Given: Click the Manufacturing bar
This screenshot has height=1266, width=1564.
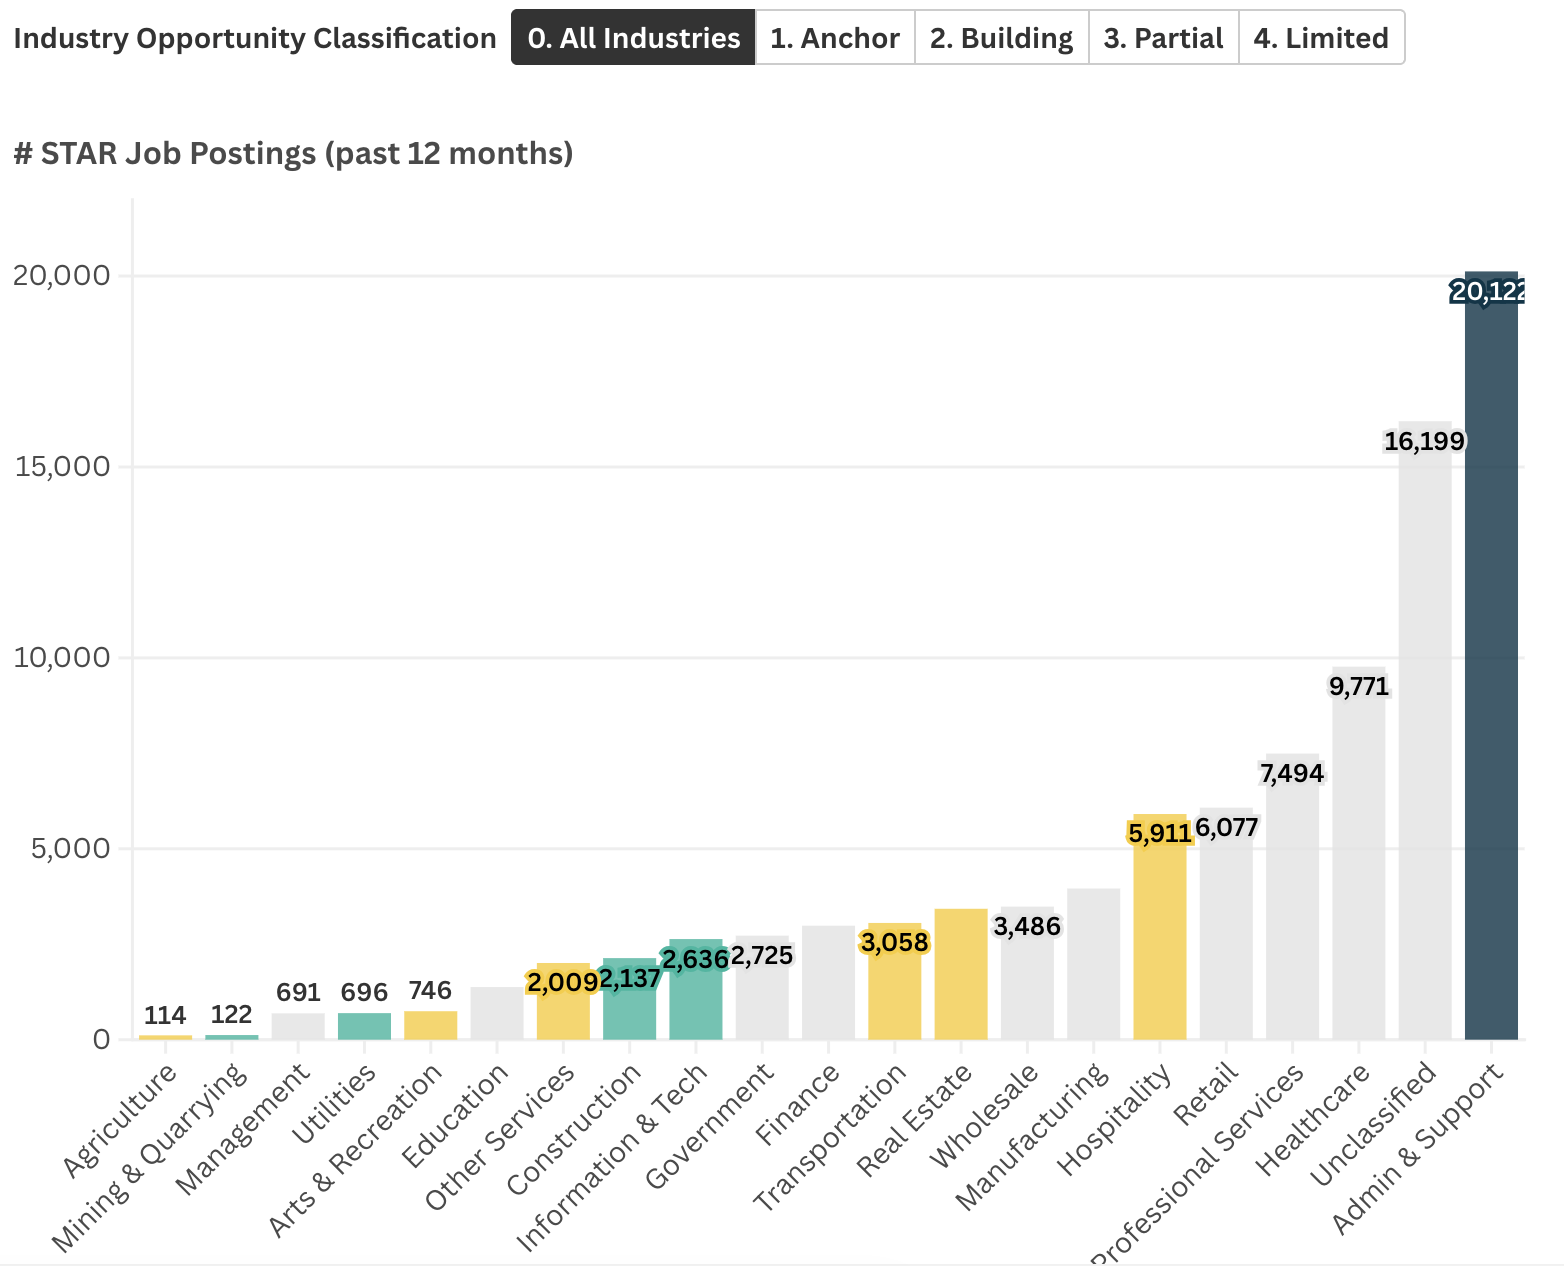Looking at the screenshot, I should click(1094, 964).
